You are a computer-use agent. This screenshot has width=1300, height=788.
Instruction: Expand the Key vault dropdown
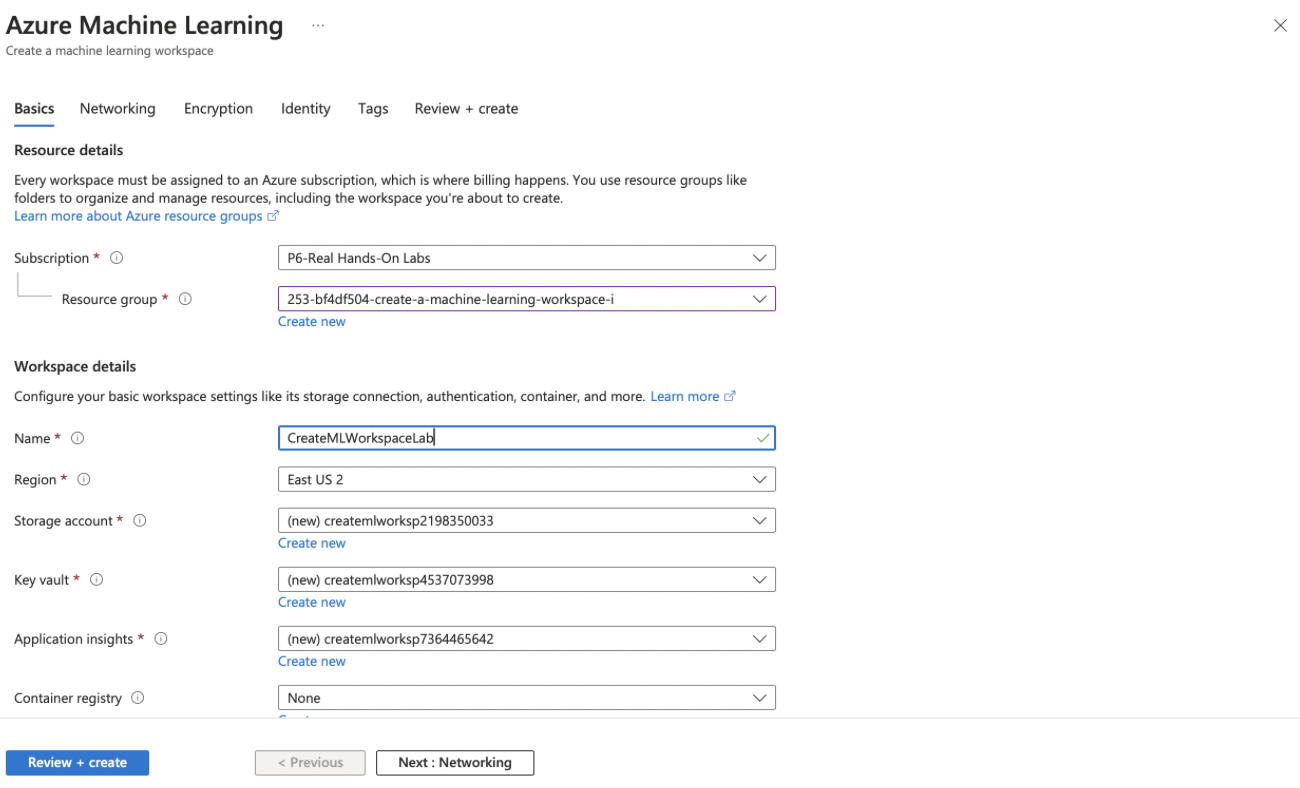526,580
